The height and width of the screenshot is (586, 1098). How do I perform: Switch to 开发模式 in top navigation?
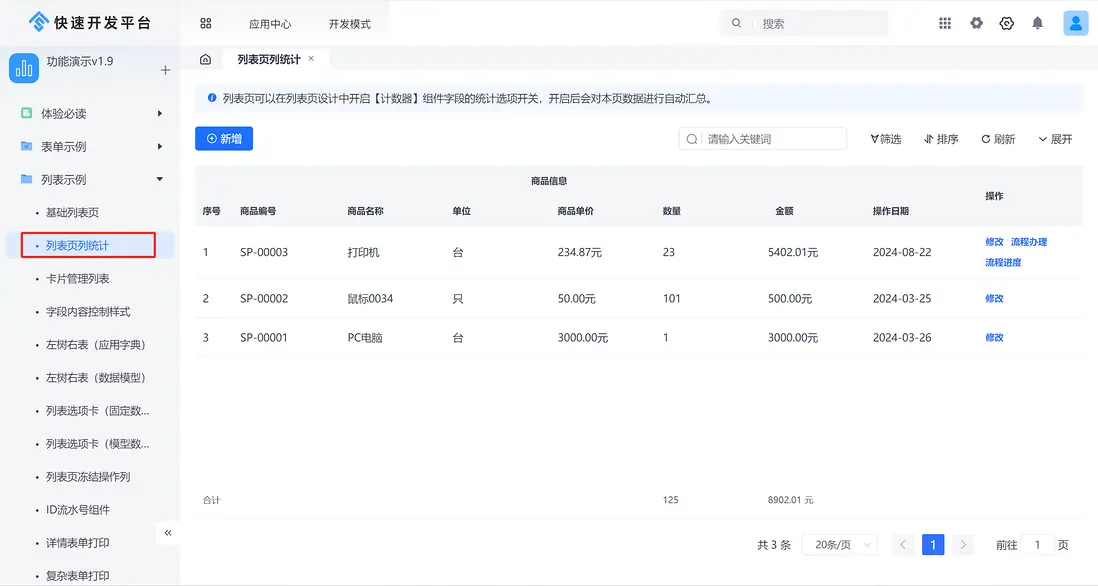349,24
